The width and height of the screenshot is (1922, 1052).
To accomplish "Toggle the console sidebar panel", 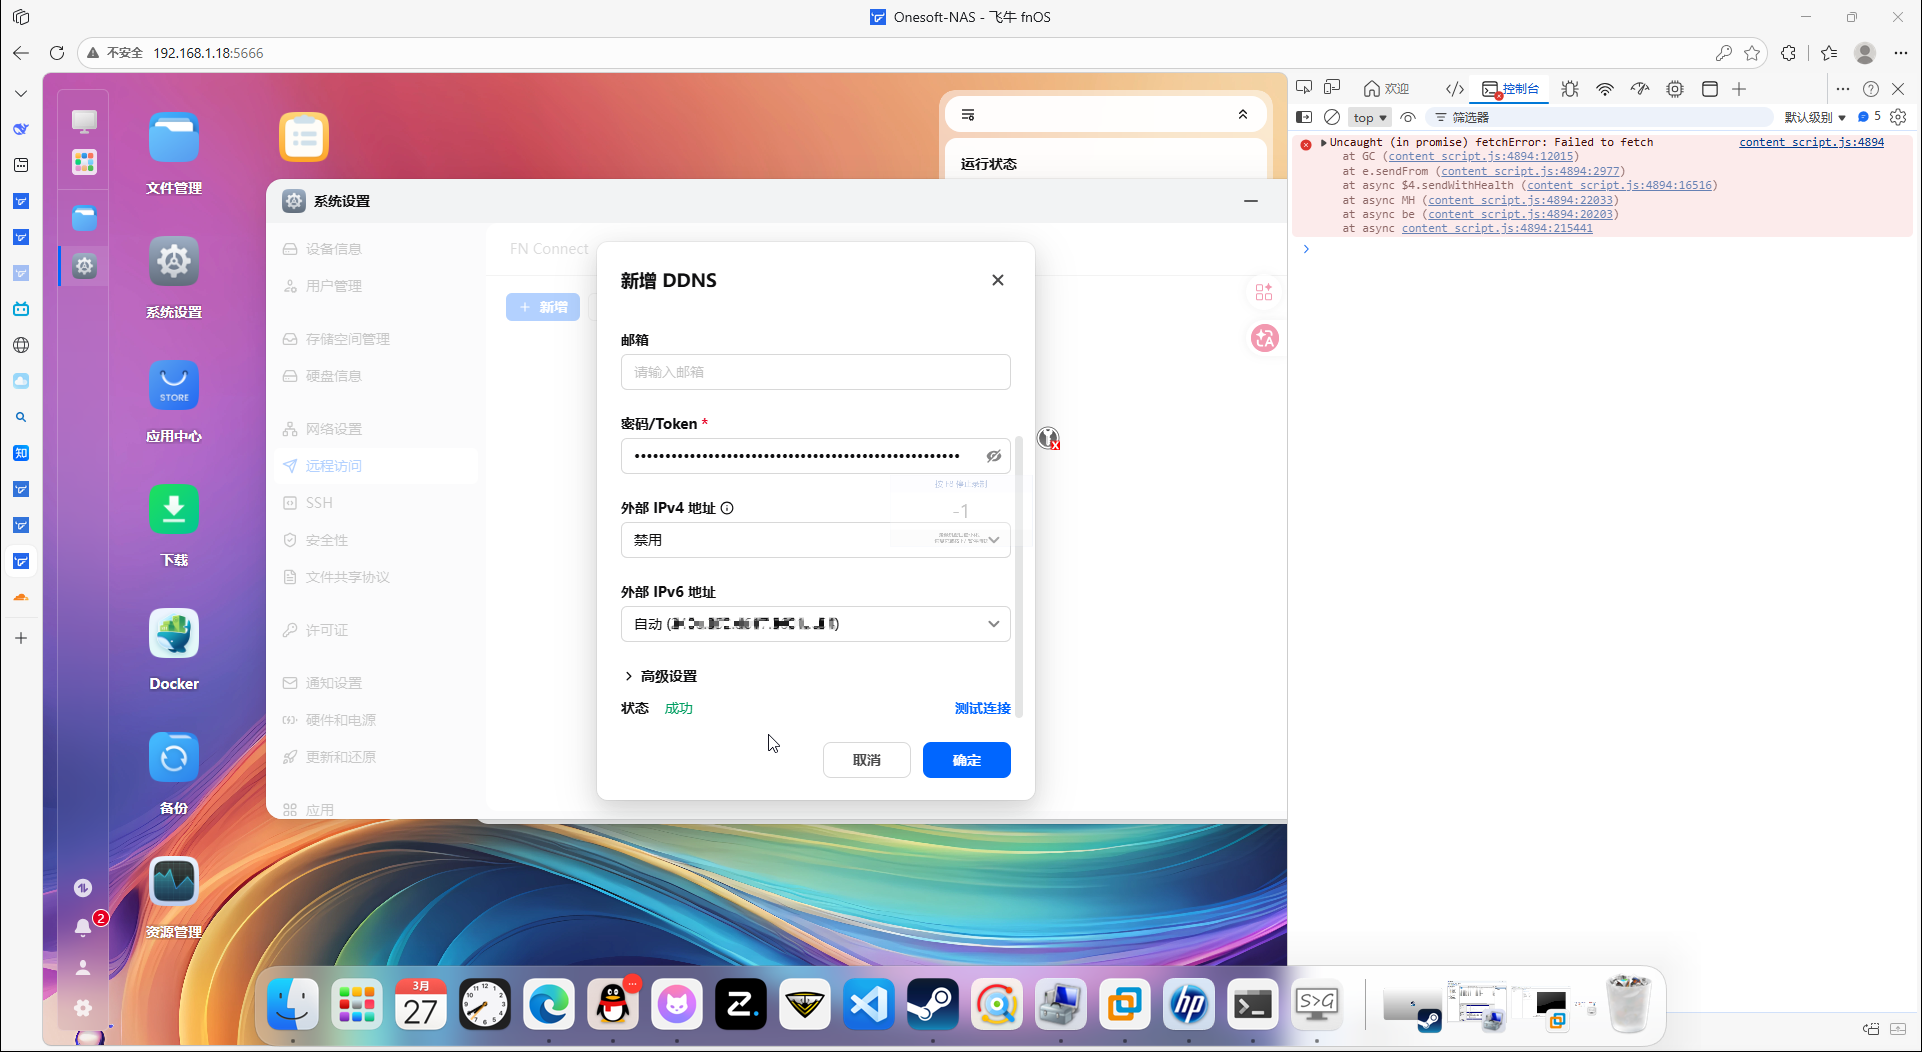I will point(1304,117).
